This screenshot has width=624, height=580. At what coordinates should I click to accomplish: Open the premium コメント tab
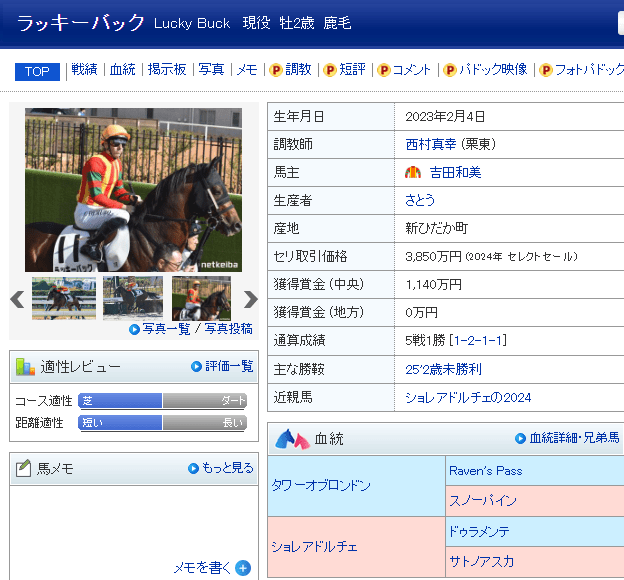(x=411, y=70)
